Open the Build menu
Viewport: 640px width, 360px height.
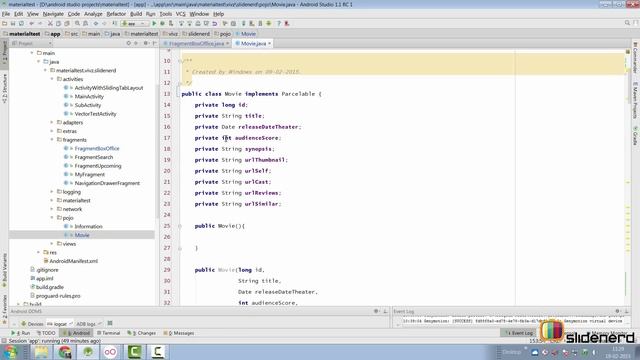136,14
